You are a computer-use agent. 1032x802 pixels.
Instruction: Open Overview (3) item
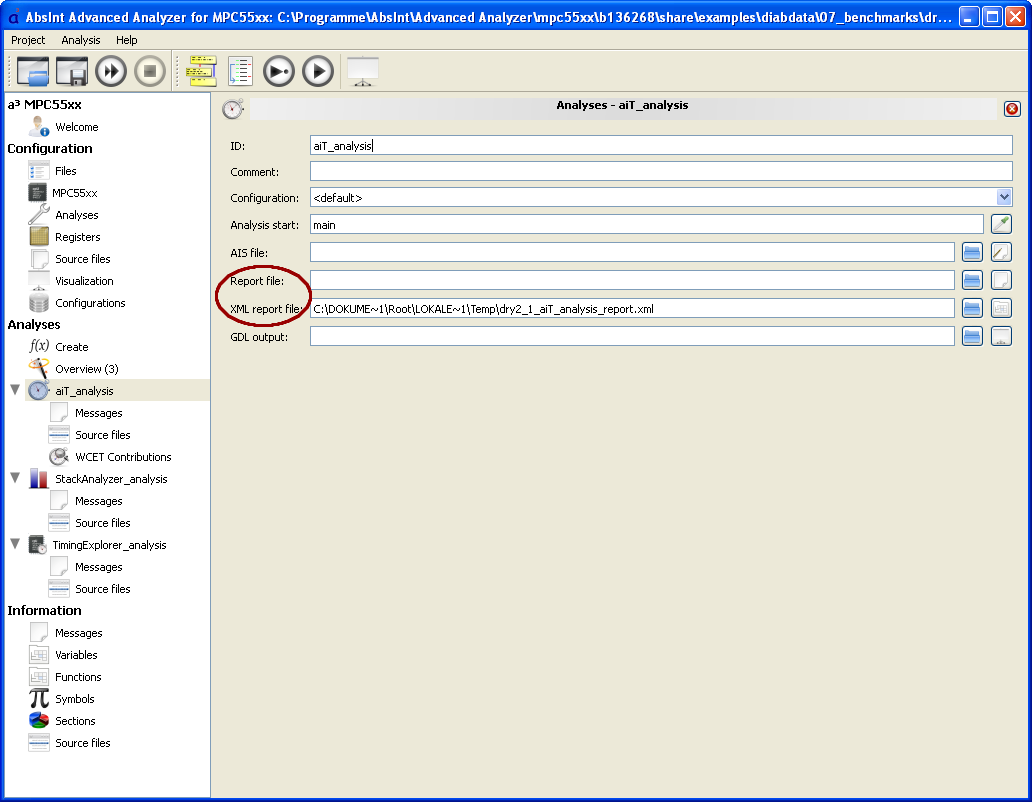tap(74, 368)
